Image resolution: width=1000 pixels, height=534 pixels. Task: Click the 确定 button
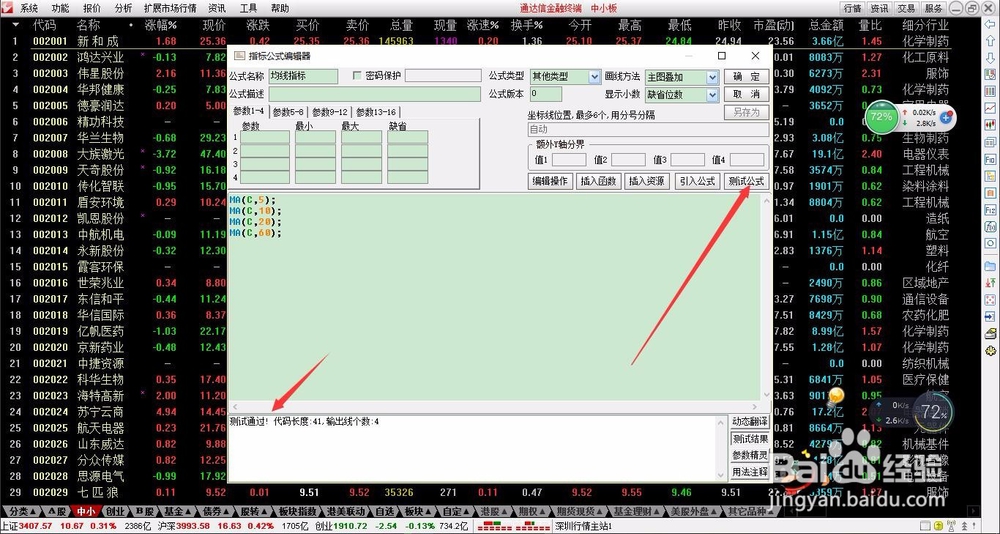[746, 77]
